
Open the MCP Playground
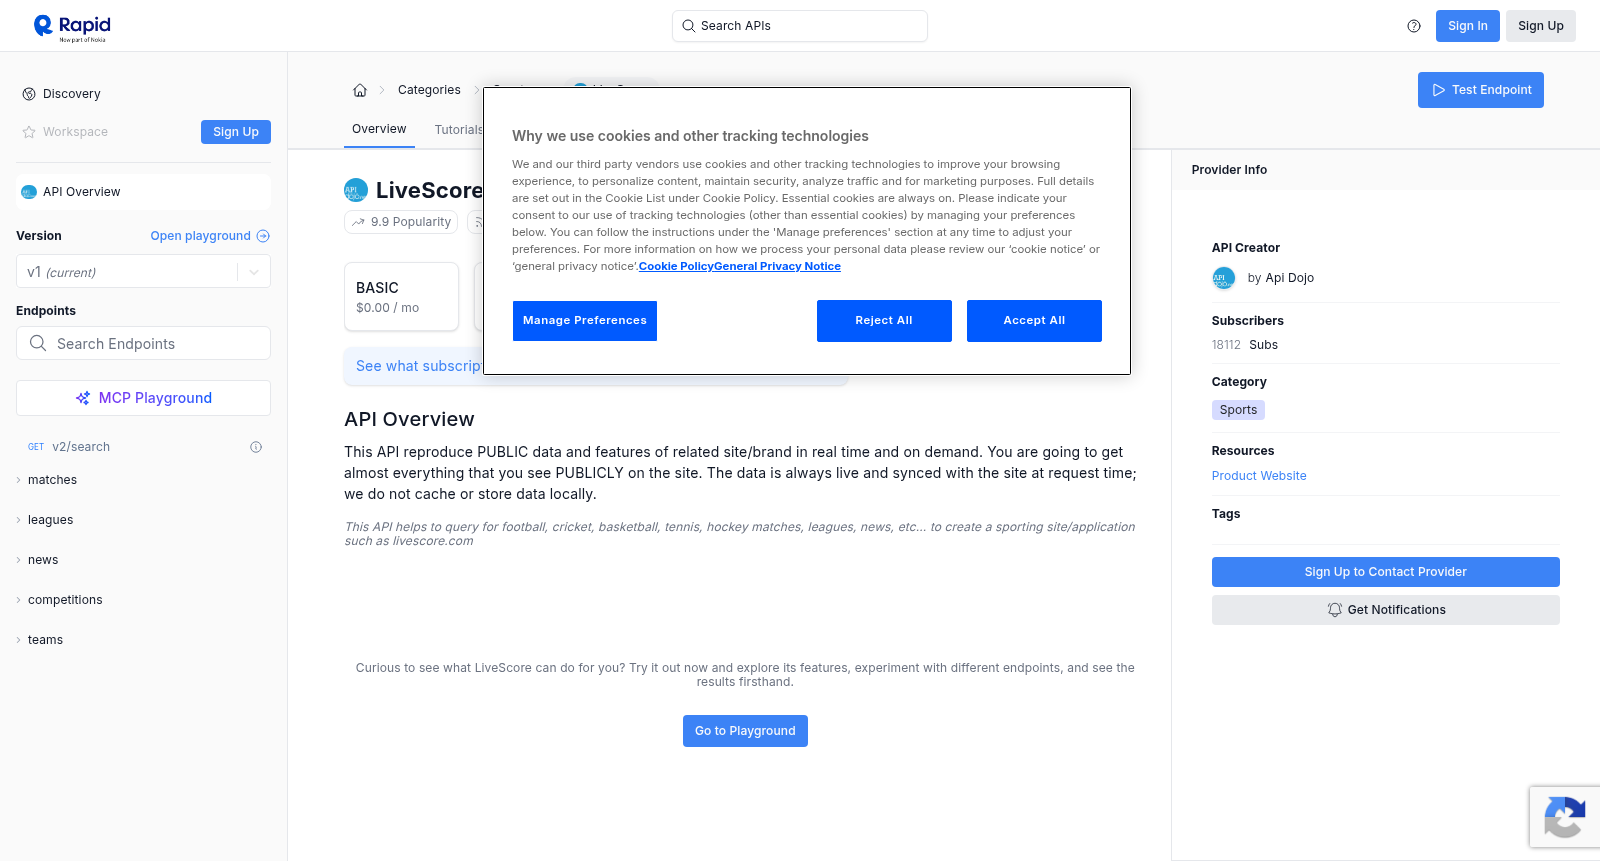click(x=143, y=398)
